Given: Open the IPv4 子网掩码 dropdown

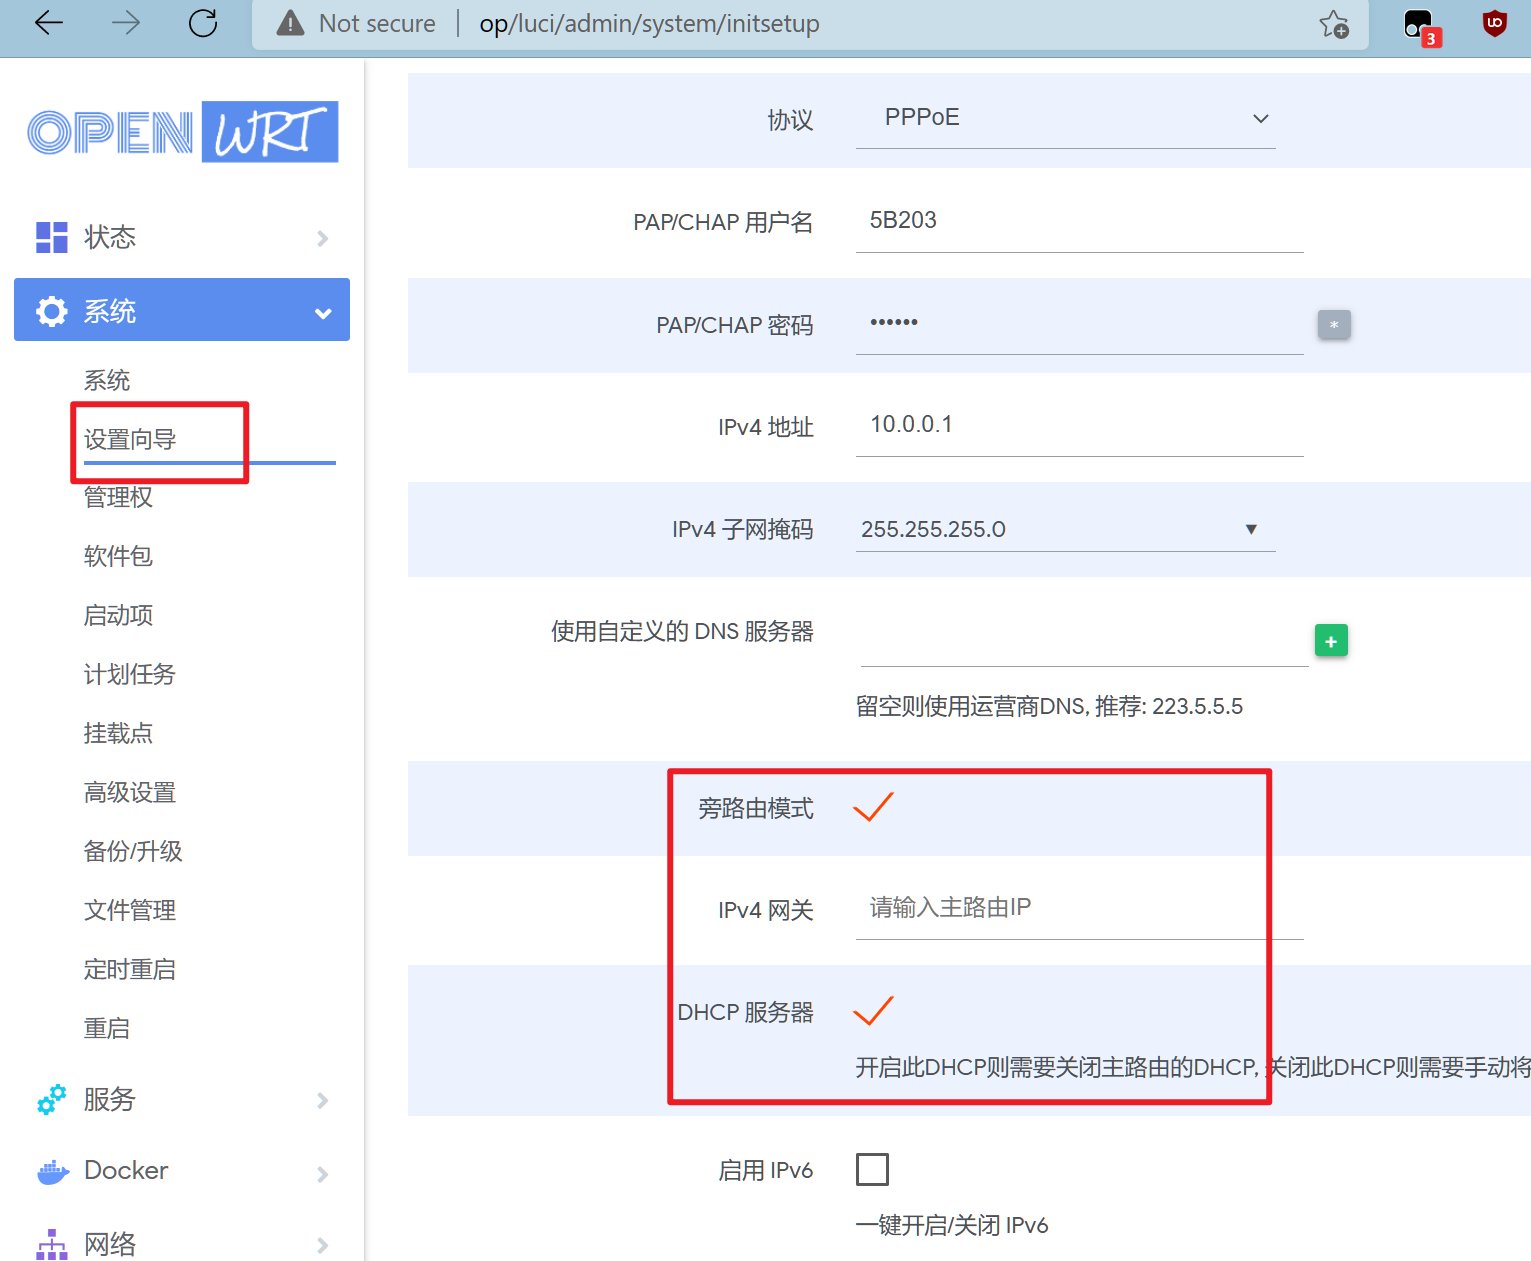Looking at the screenshot, I should (1065, 529).
